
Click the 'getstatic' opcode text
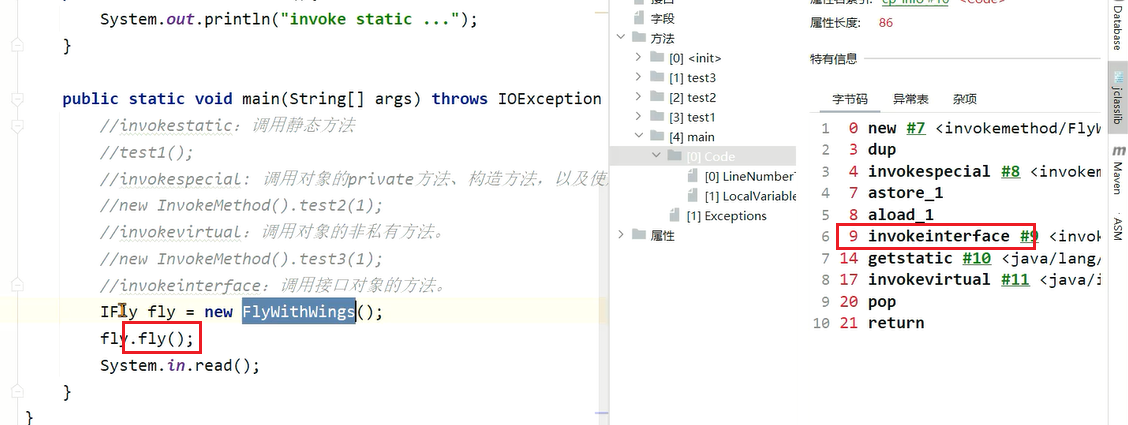click(910, 258)
